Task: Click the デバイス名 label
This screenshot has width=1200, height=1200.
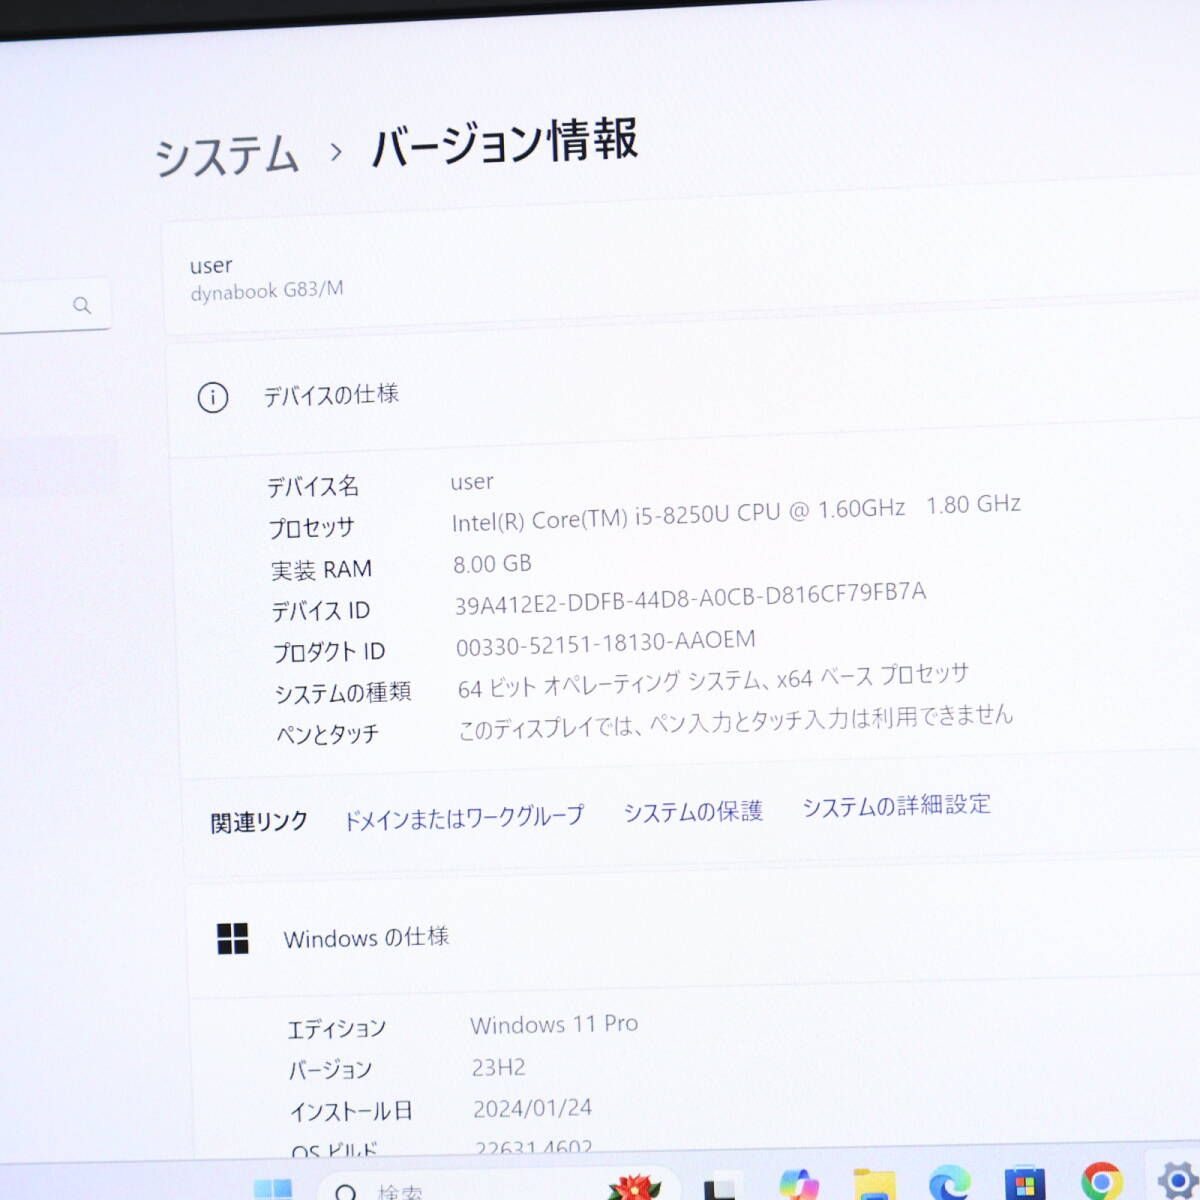Action: [x=312, y=487]
